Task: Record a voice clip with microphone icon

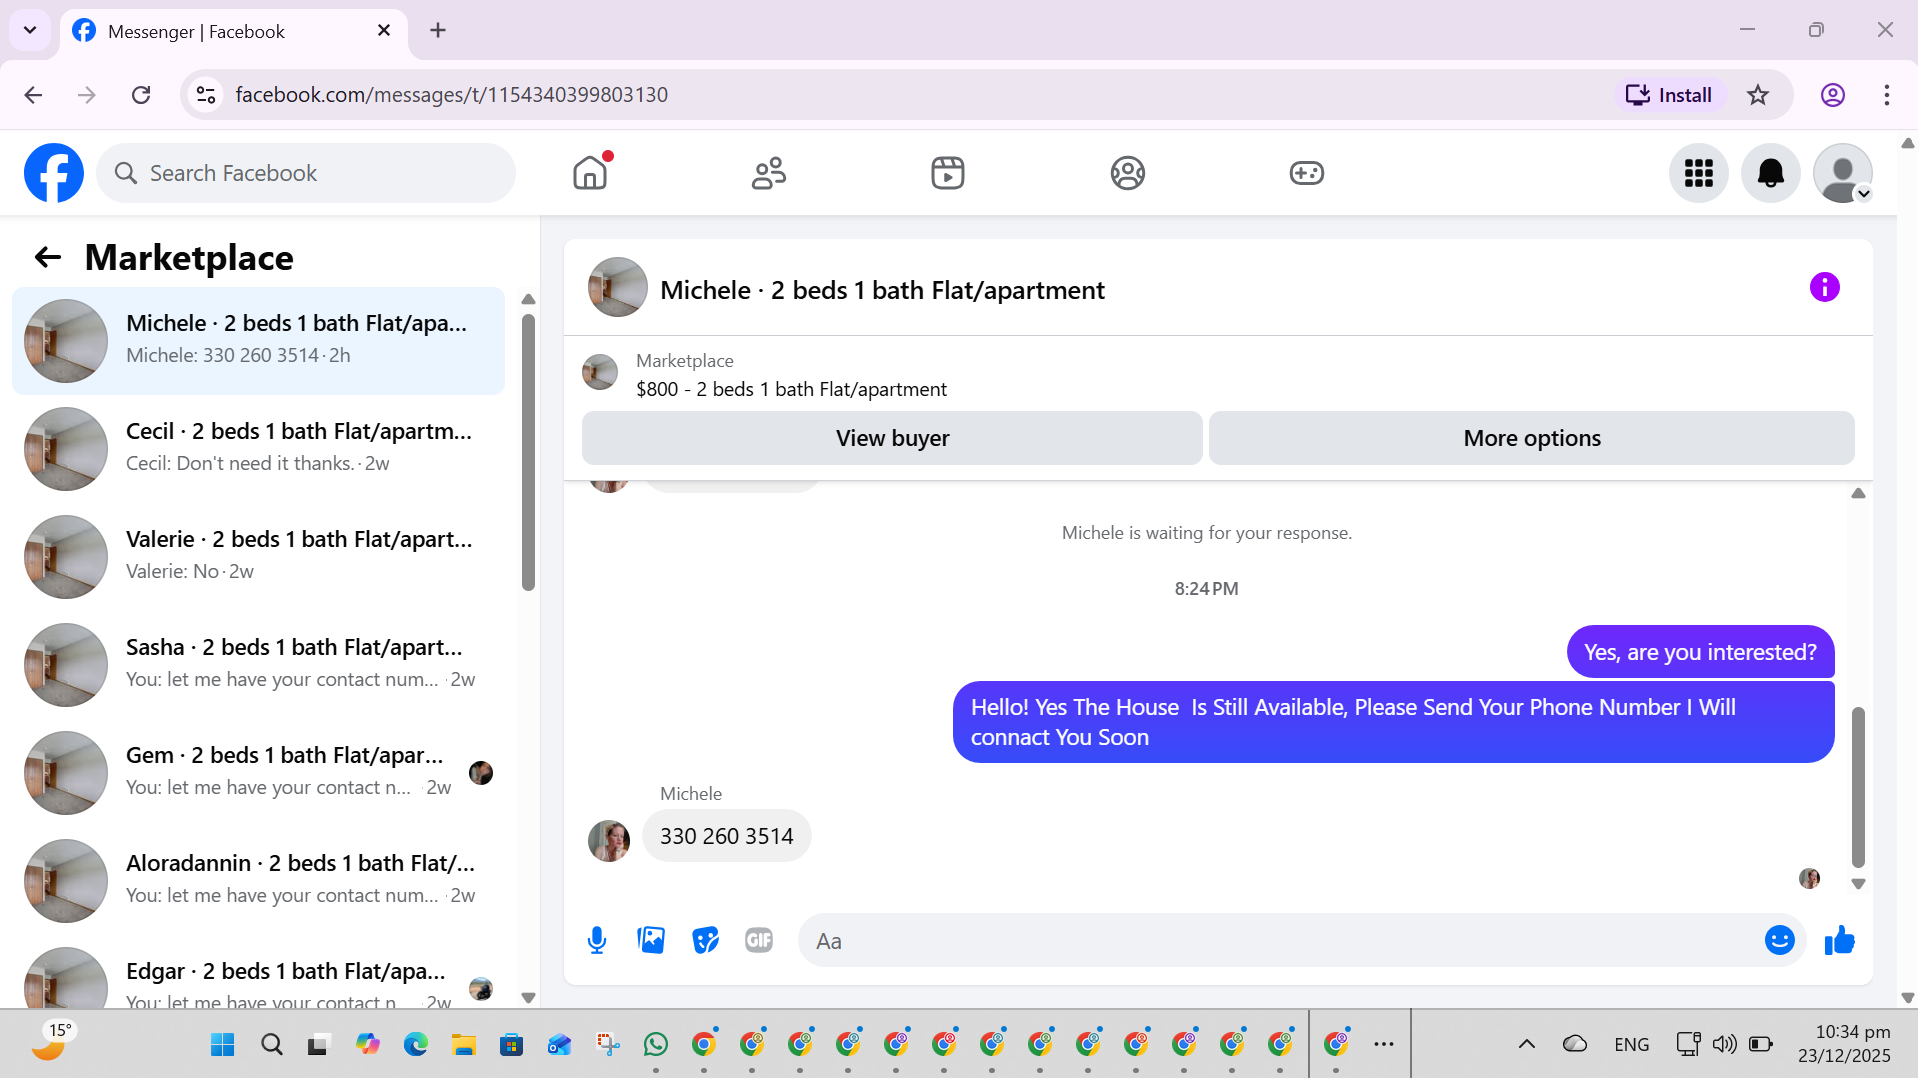Action: click(x=597, y=940)
